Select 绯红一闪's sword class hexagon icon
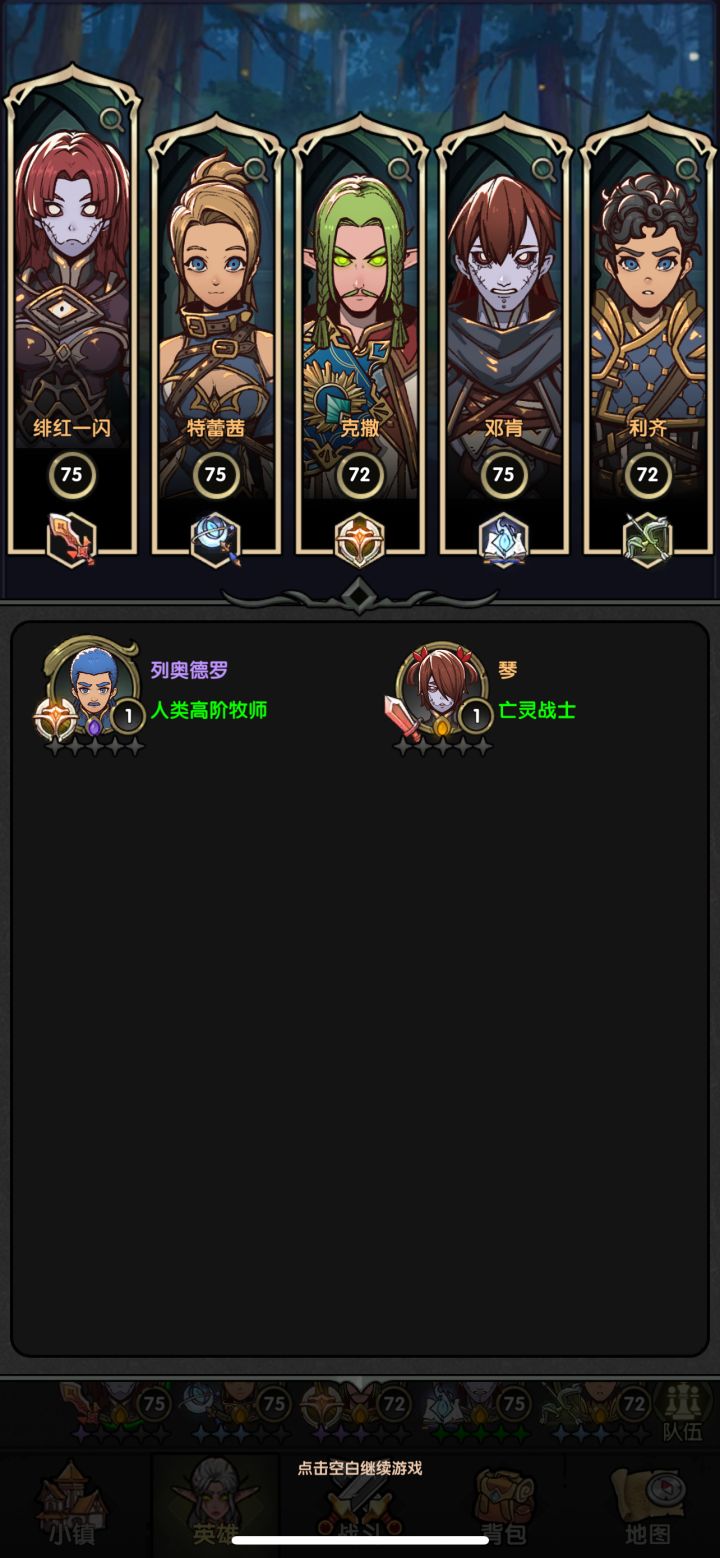Screen dimensions: 720x1558 (x=72, y=540)
